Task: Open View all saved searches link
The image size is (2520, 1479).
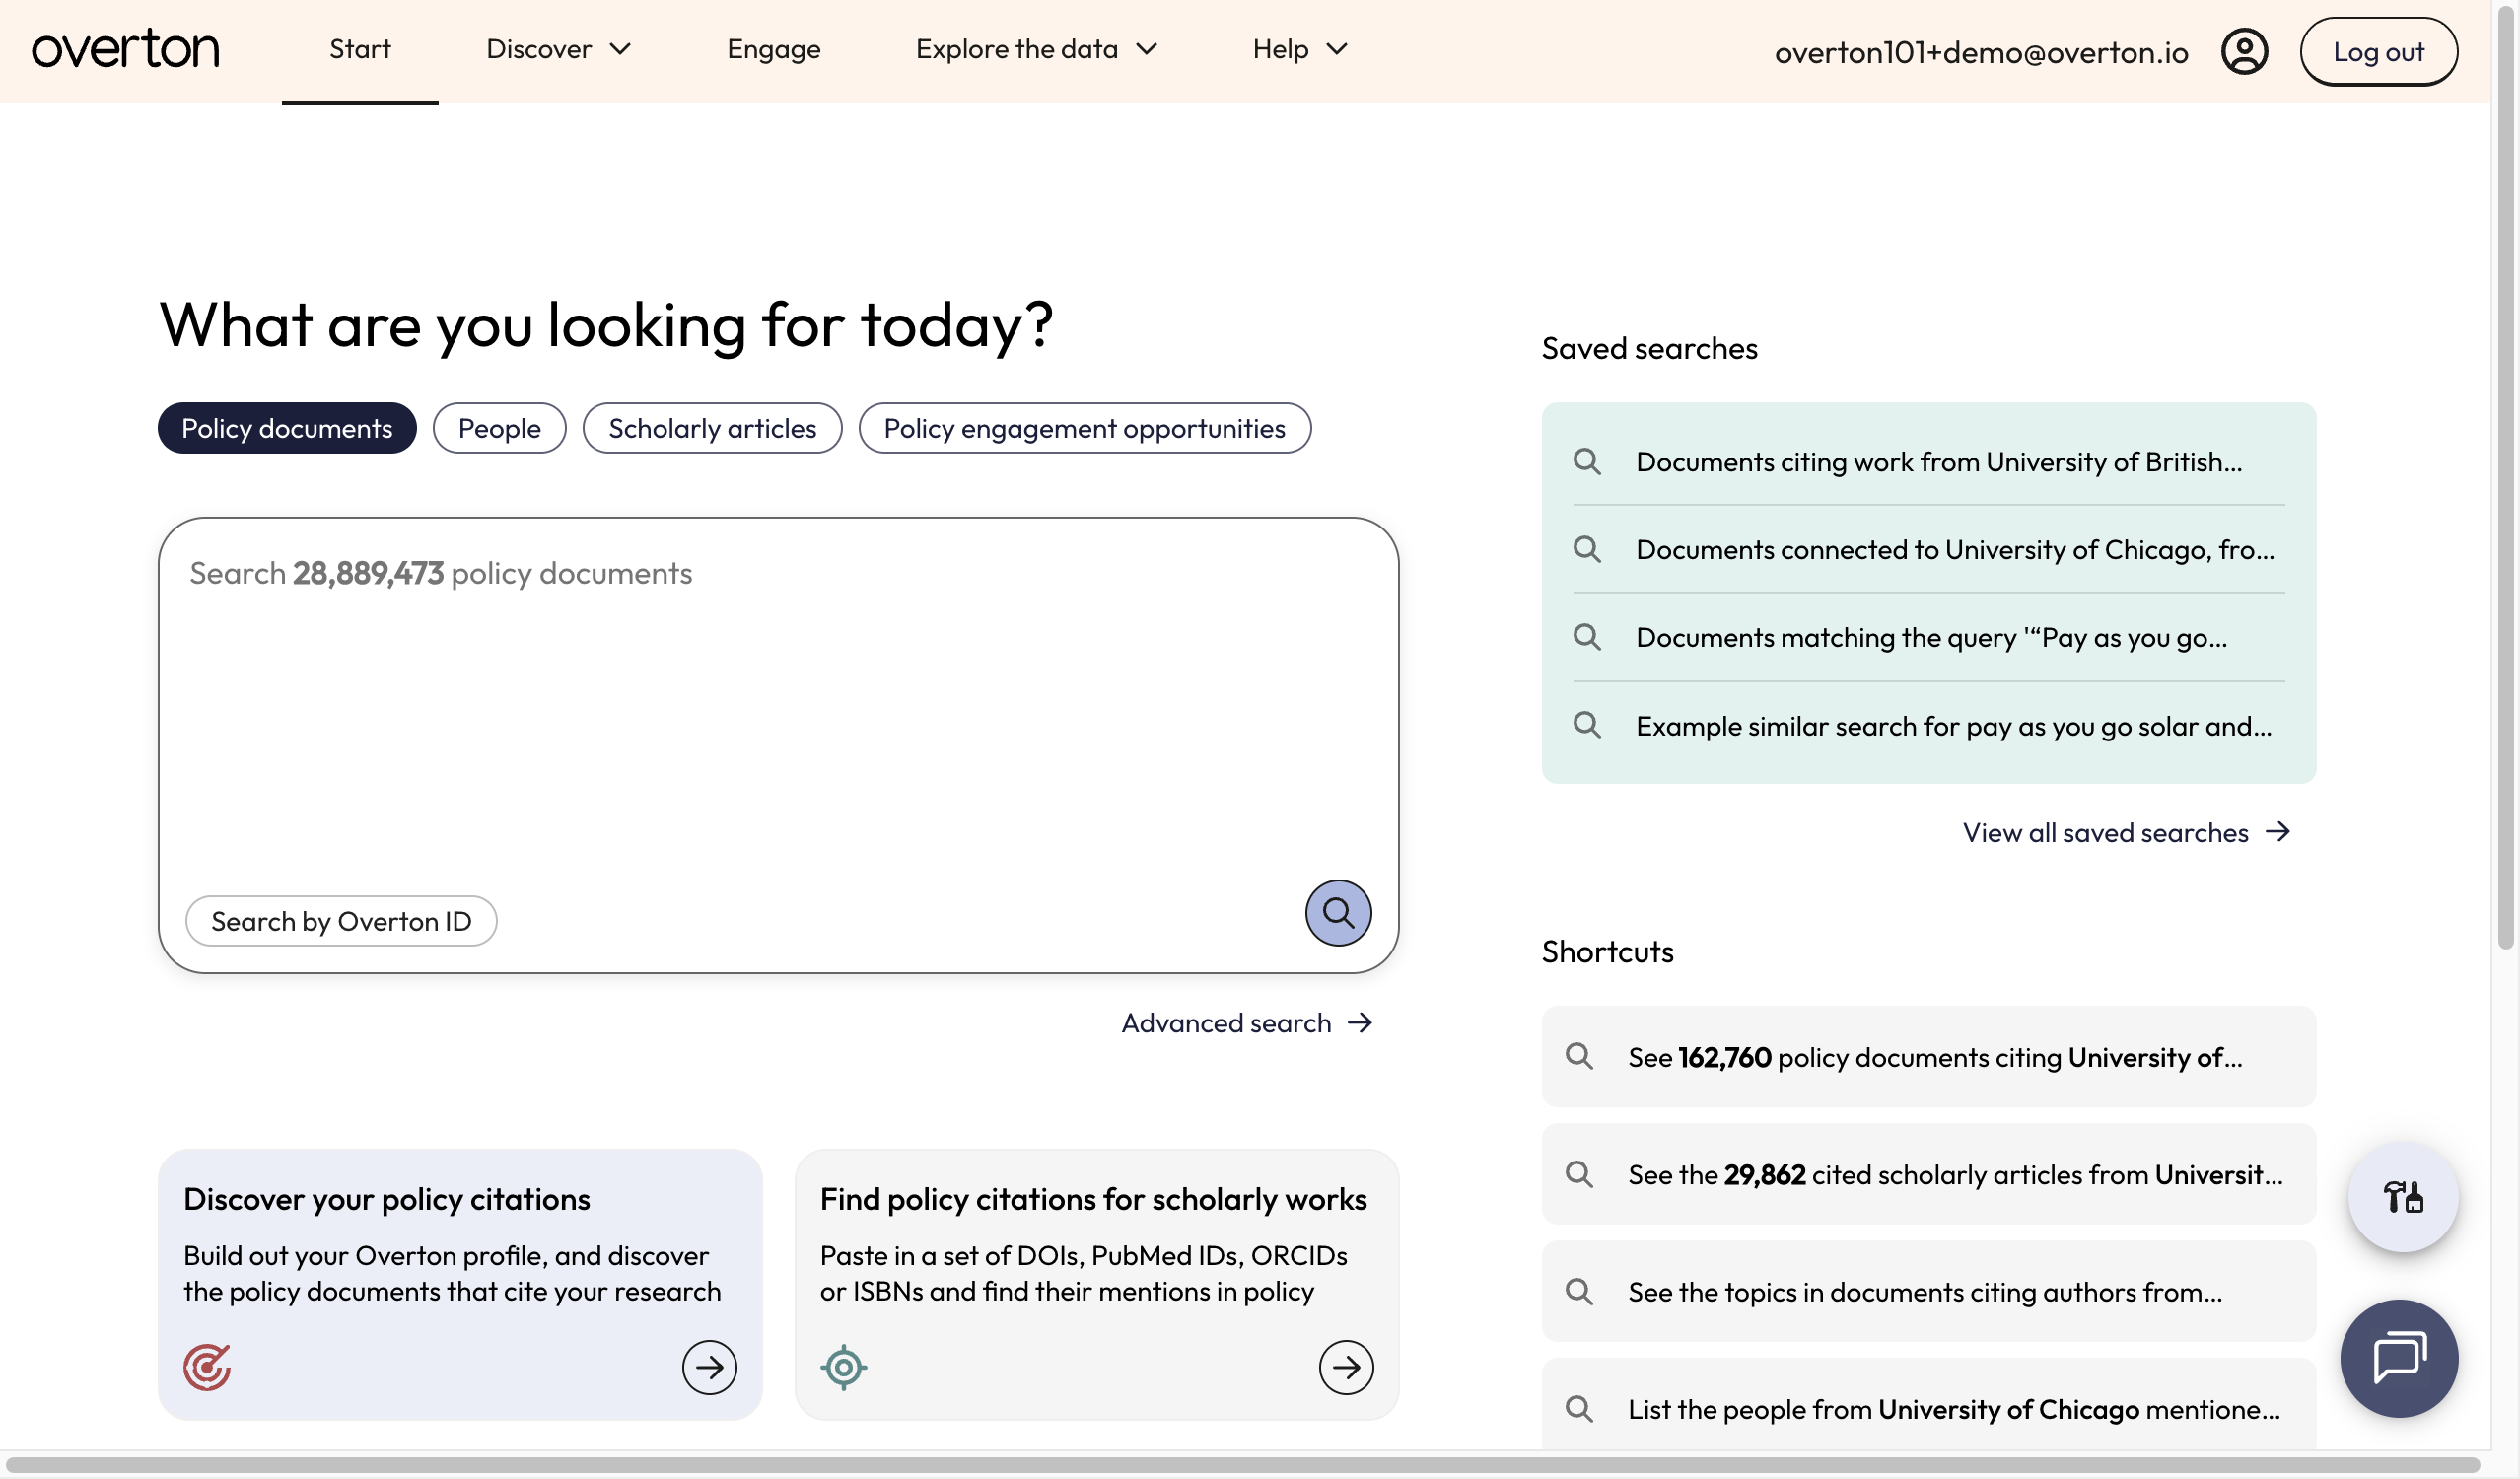Action: pos(2126,832)
